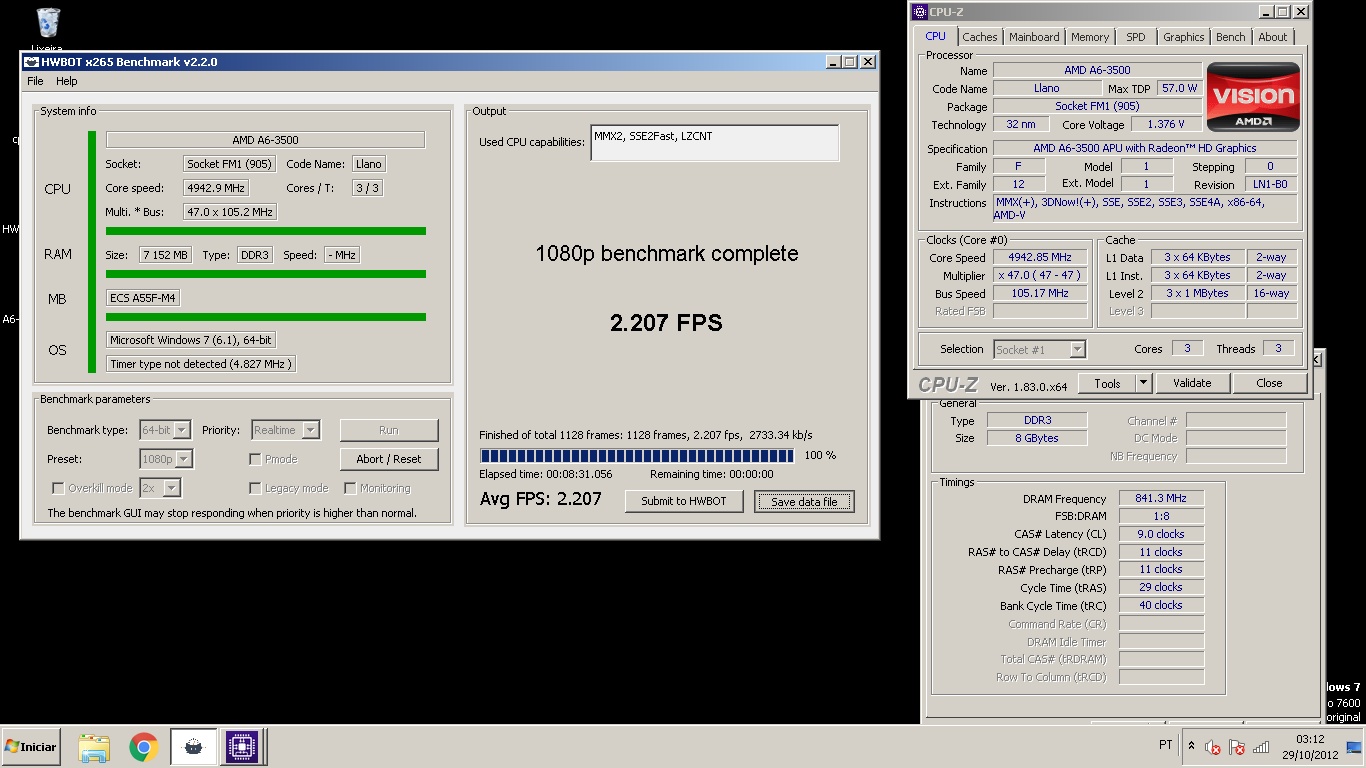Click the DRAM Frequency 841.3 MHz value
This screenshot has height=768, width=1366.
(x=1161, y=498)
